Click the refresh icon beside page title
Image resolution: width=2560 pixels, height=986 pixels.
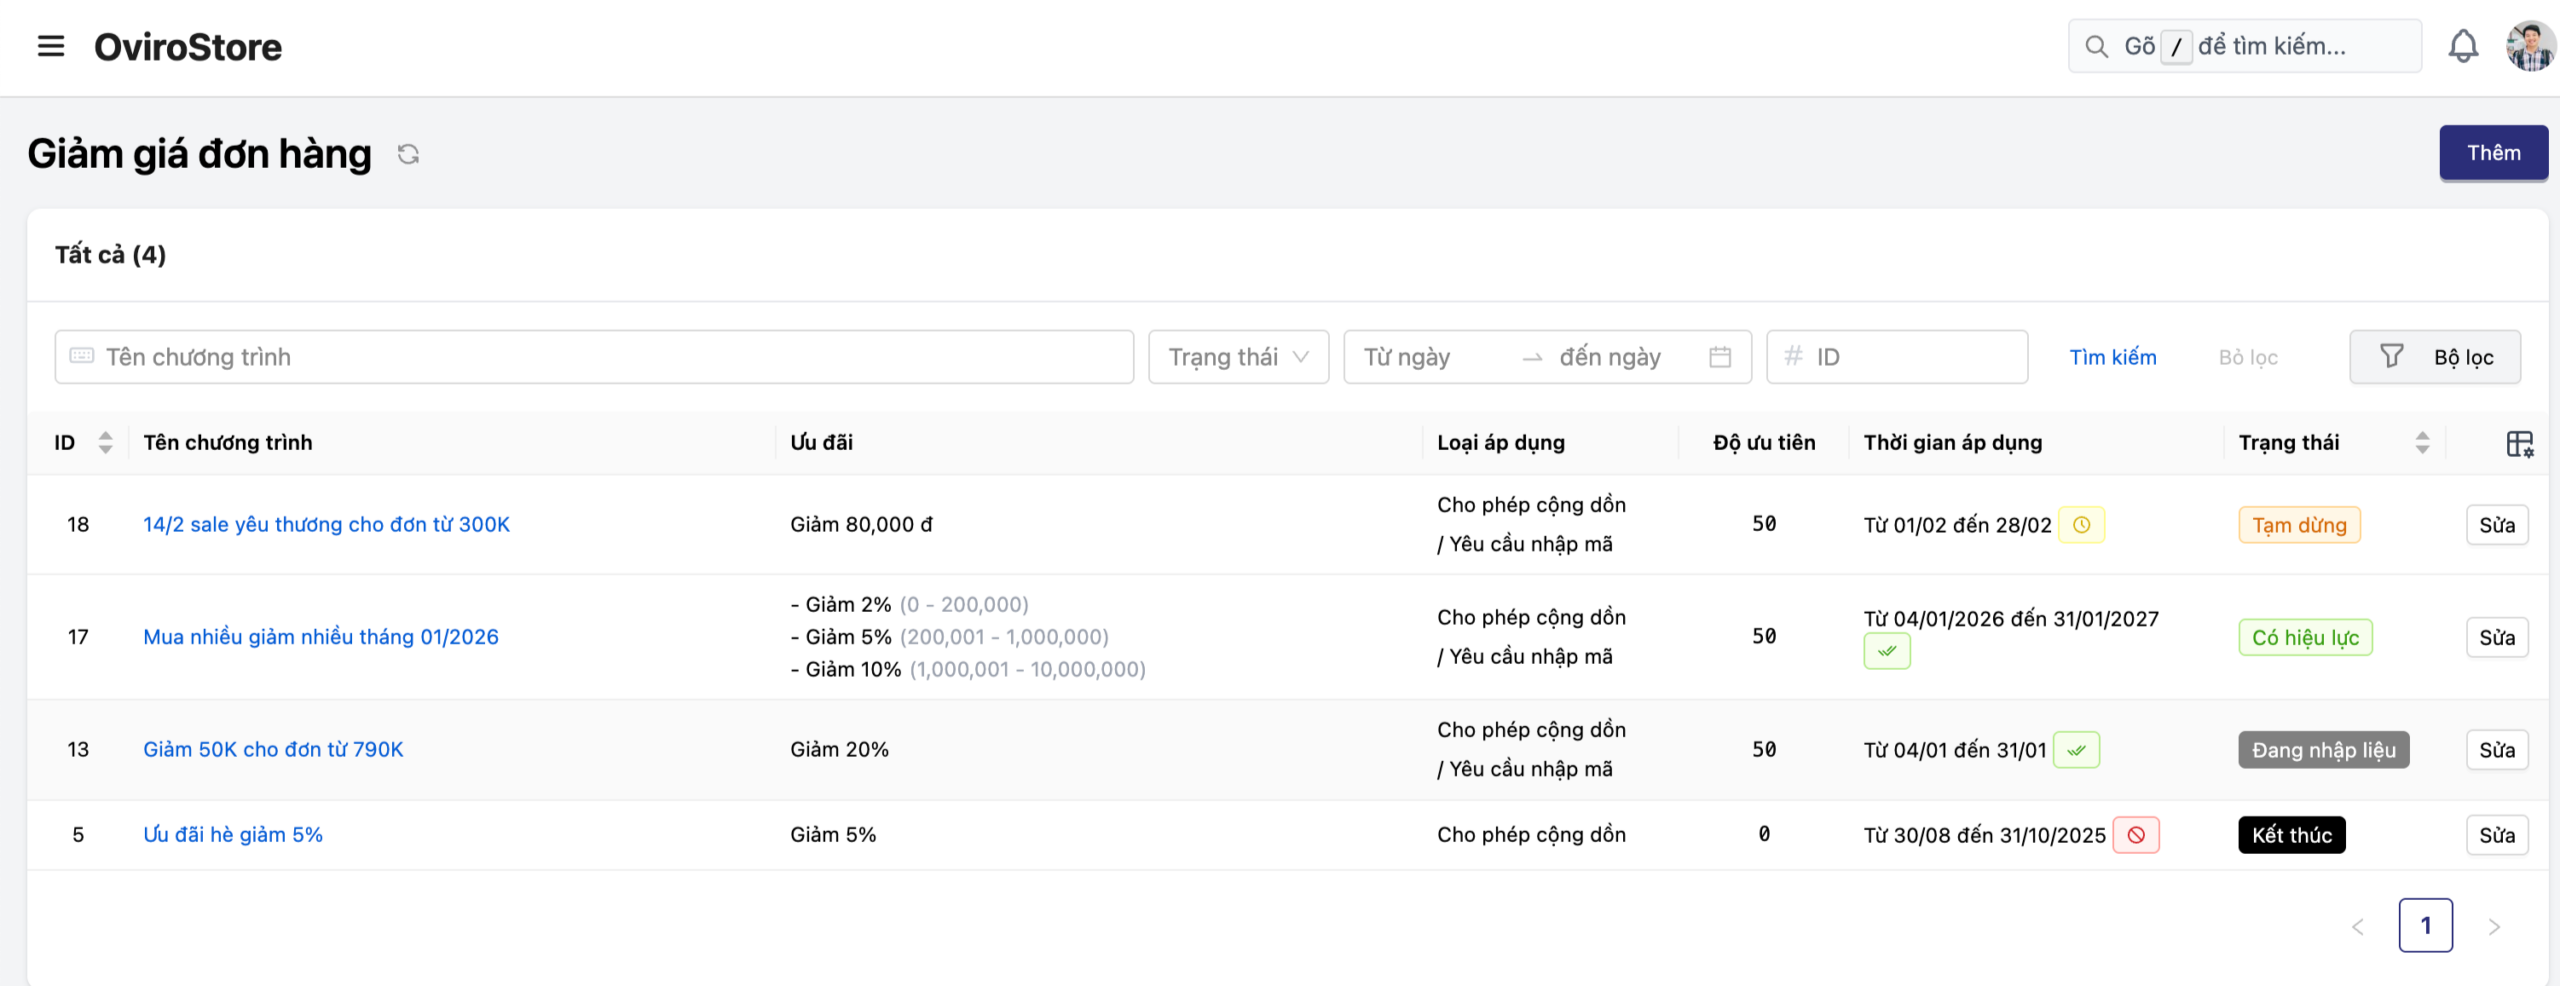[408, 154]
